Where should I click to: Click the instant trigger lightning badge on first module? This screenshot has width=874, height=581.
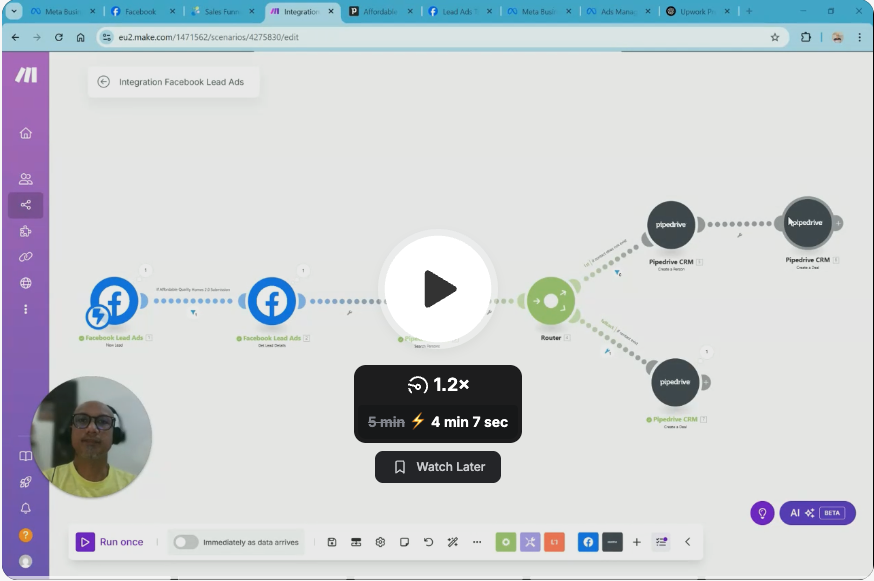[98, 316]
